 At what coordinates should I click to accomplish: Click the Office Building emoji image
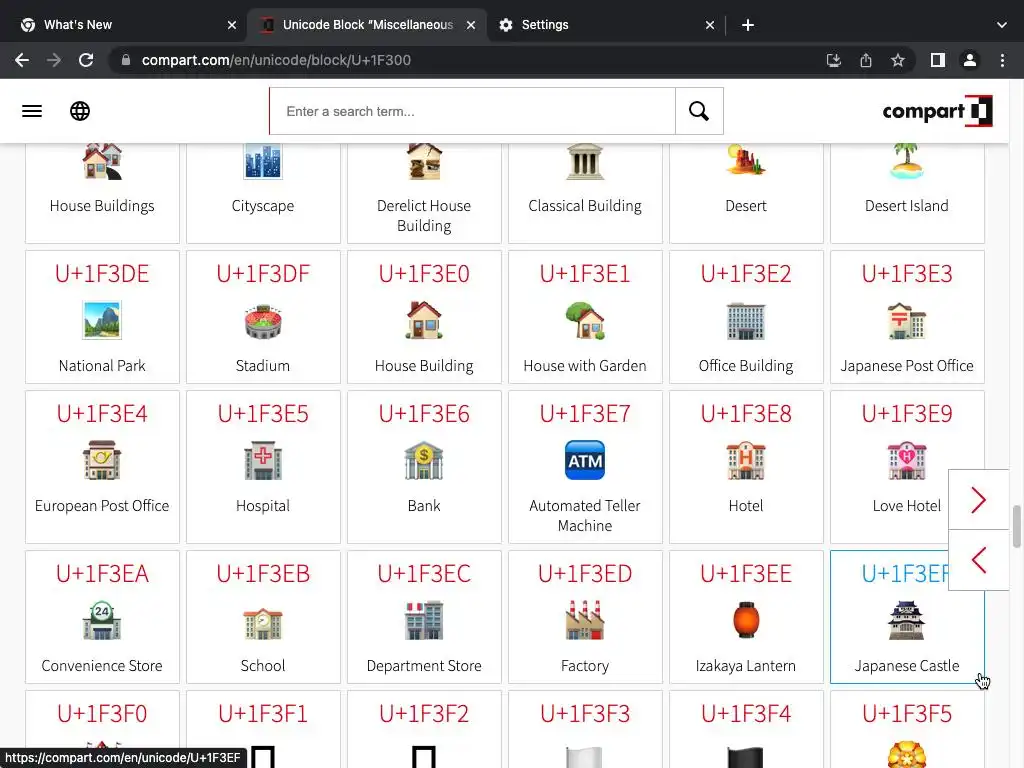[x=746, y=321]
